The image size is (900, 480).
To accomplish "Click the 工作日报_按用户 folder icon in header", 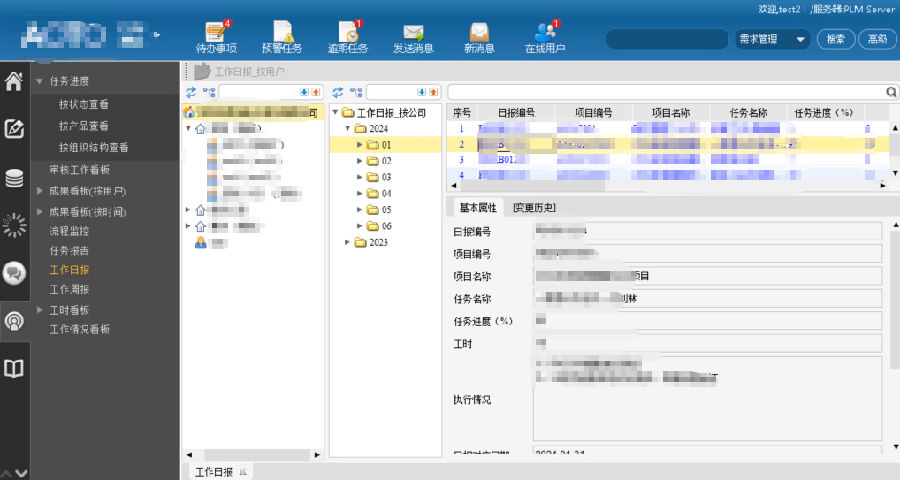I will point(202,72).
